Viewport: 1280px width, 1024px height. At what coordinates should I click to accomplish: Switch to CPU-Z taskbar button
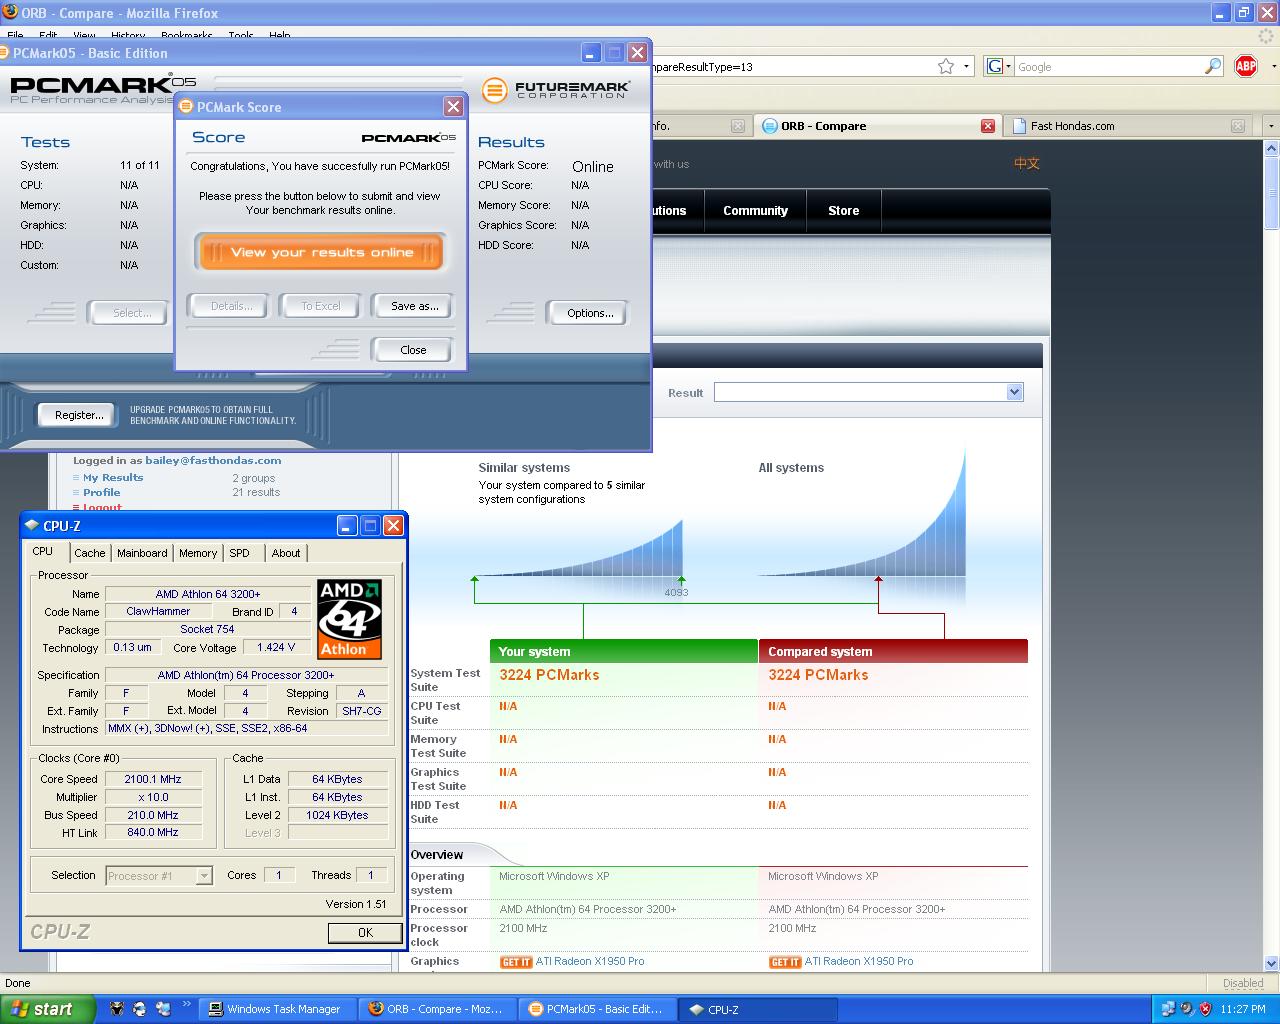click(x=758, y=1009)
